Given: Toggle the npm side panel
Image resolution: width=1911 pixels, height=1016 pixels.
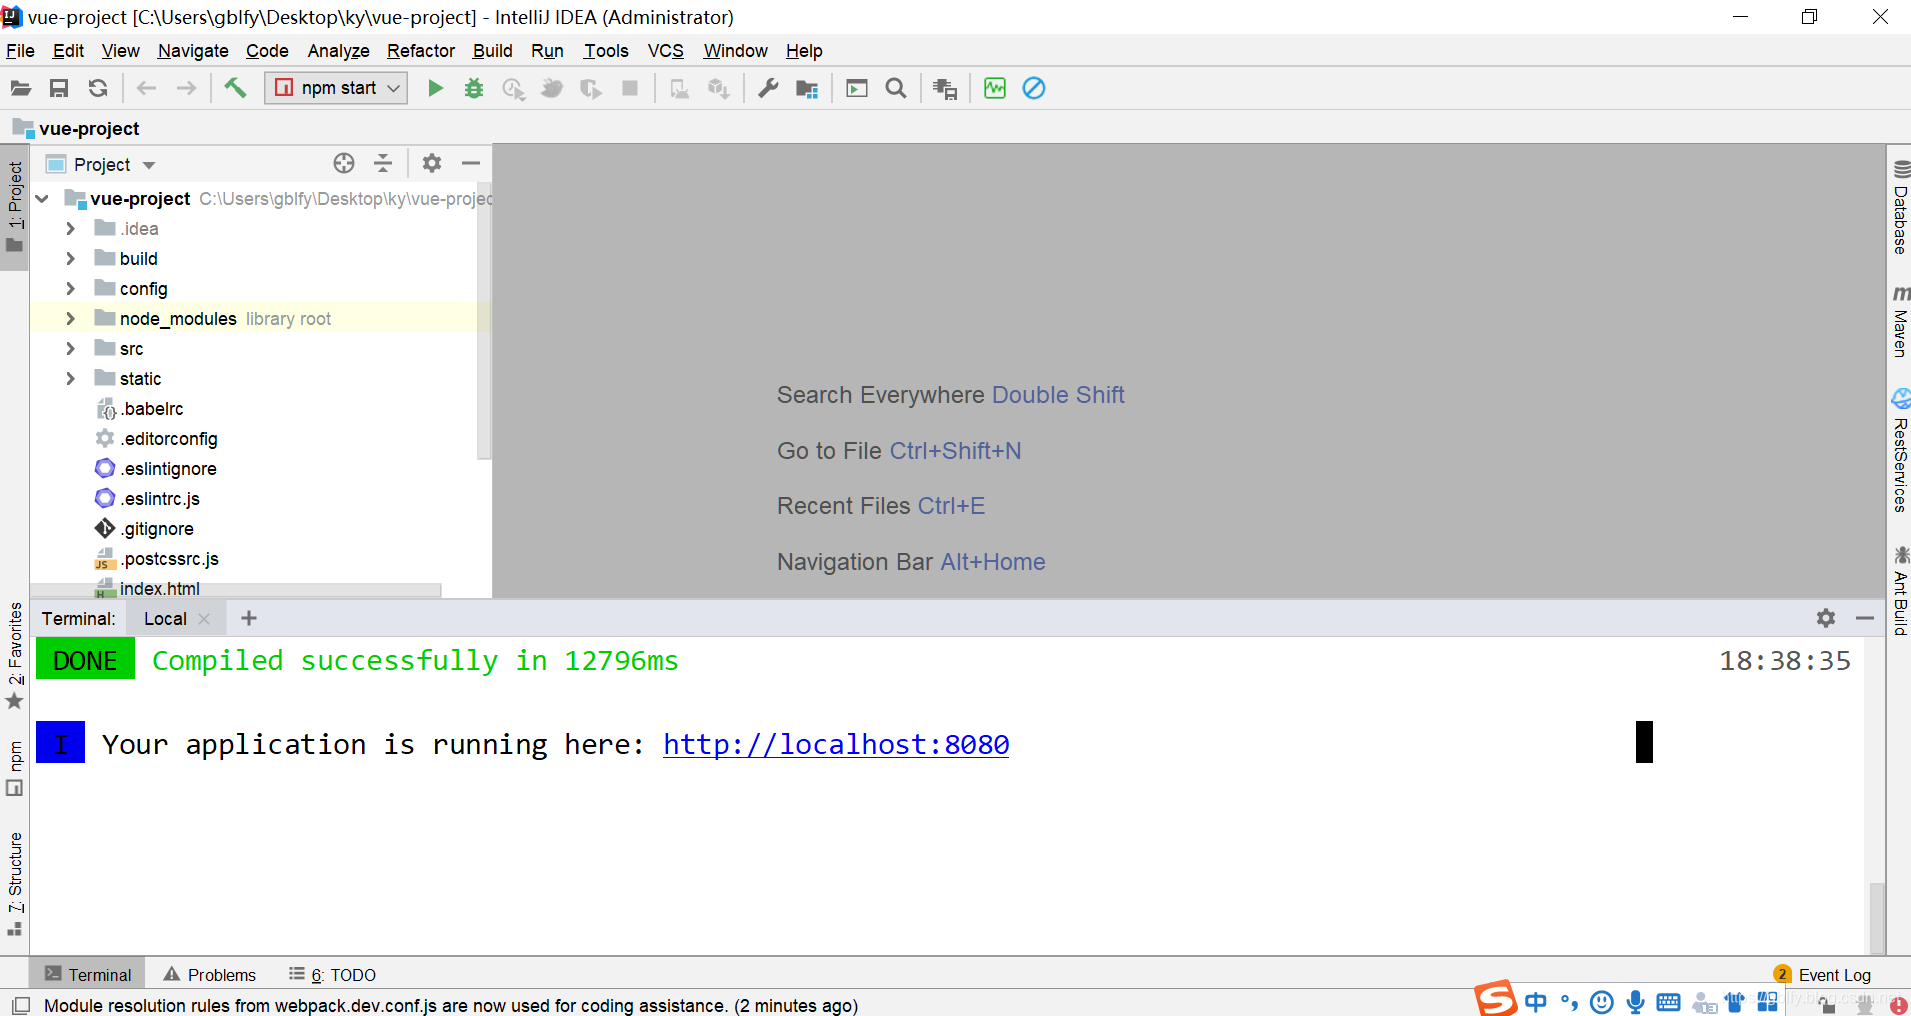Looking at the screenshot, I should point(15,769).
